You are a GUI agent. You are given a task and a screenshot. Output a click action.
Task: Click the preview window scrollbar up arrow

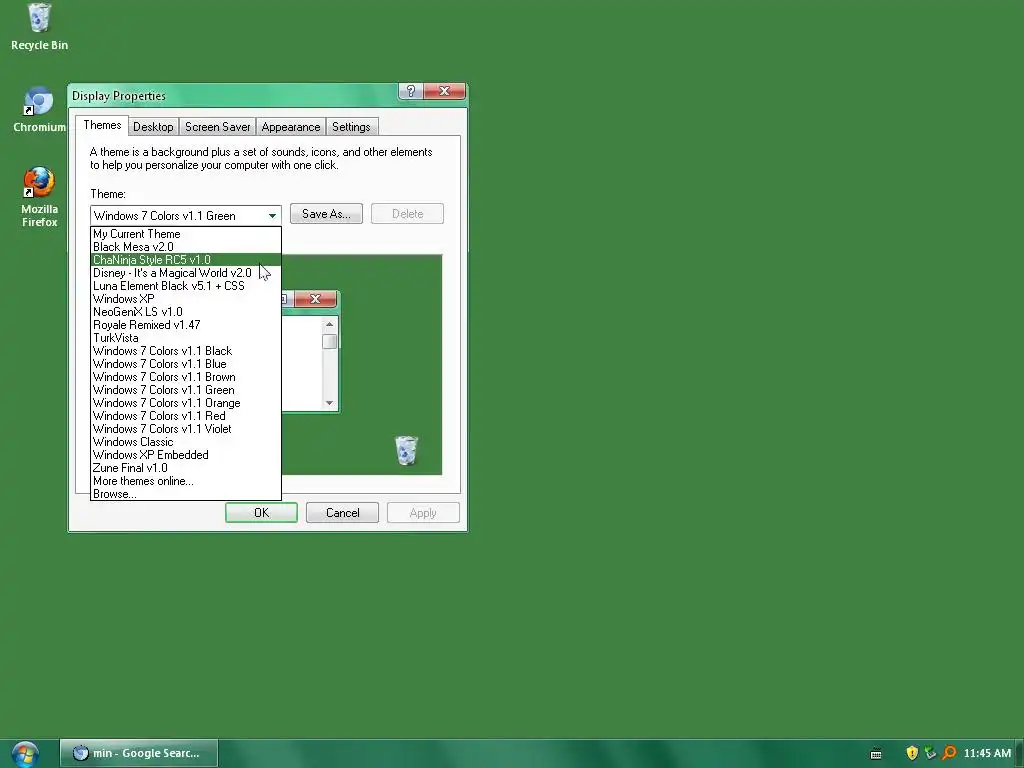[x=330, y=325]
